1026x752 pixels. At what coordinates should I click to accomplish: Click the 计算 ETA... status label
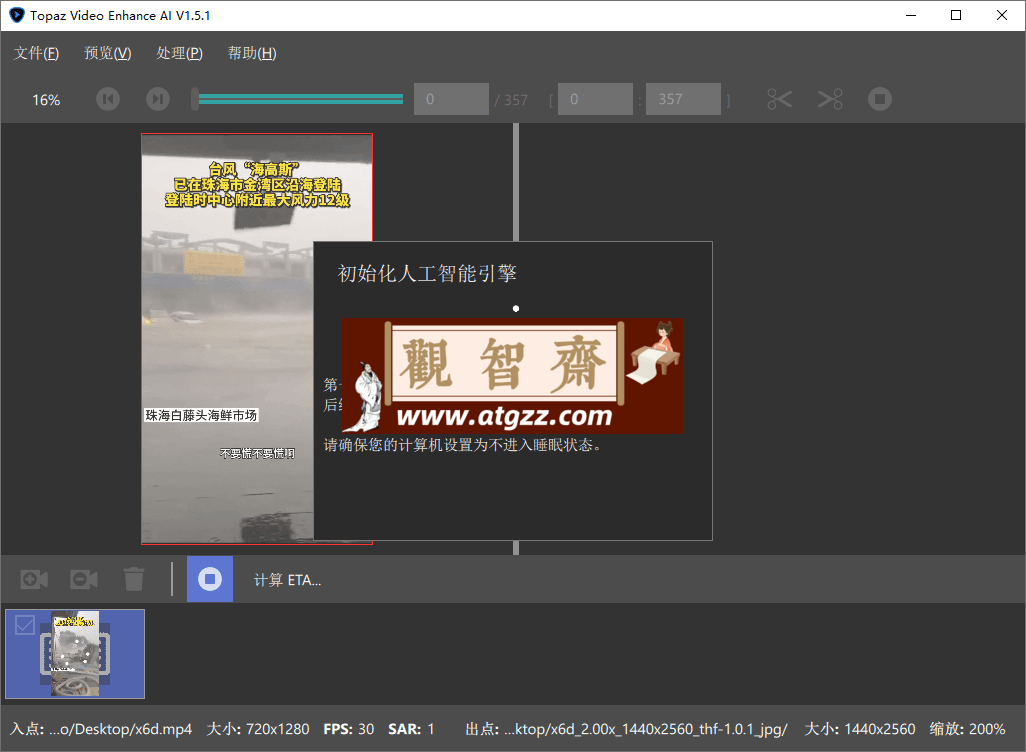(x=287, y=580)
